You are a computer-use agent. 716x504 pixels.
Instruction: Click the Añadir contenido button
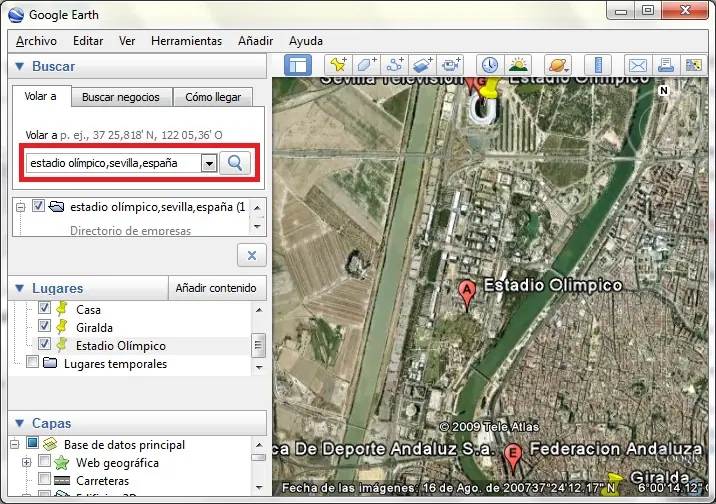[x=216, y=288]
